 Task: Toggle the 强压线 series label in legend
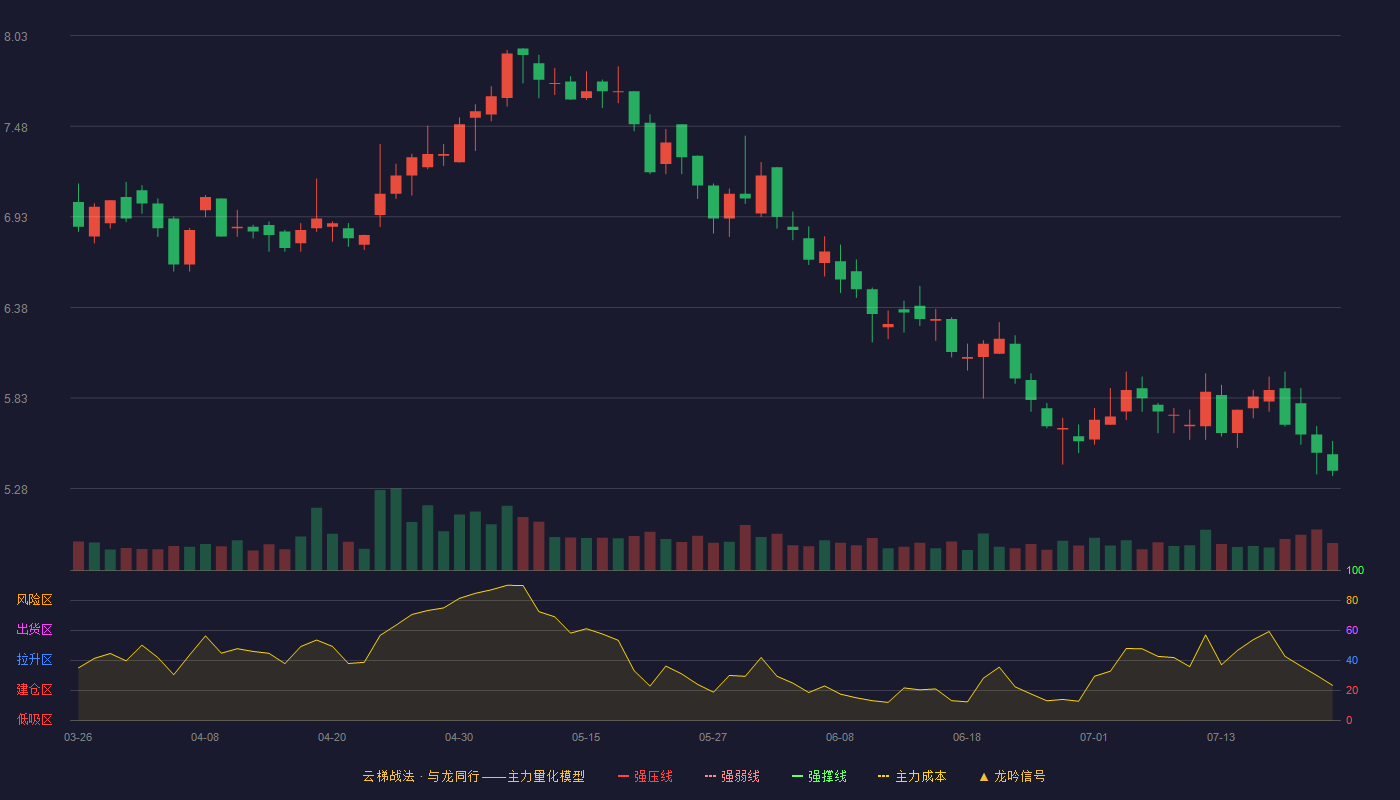653,776
